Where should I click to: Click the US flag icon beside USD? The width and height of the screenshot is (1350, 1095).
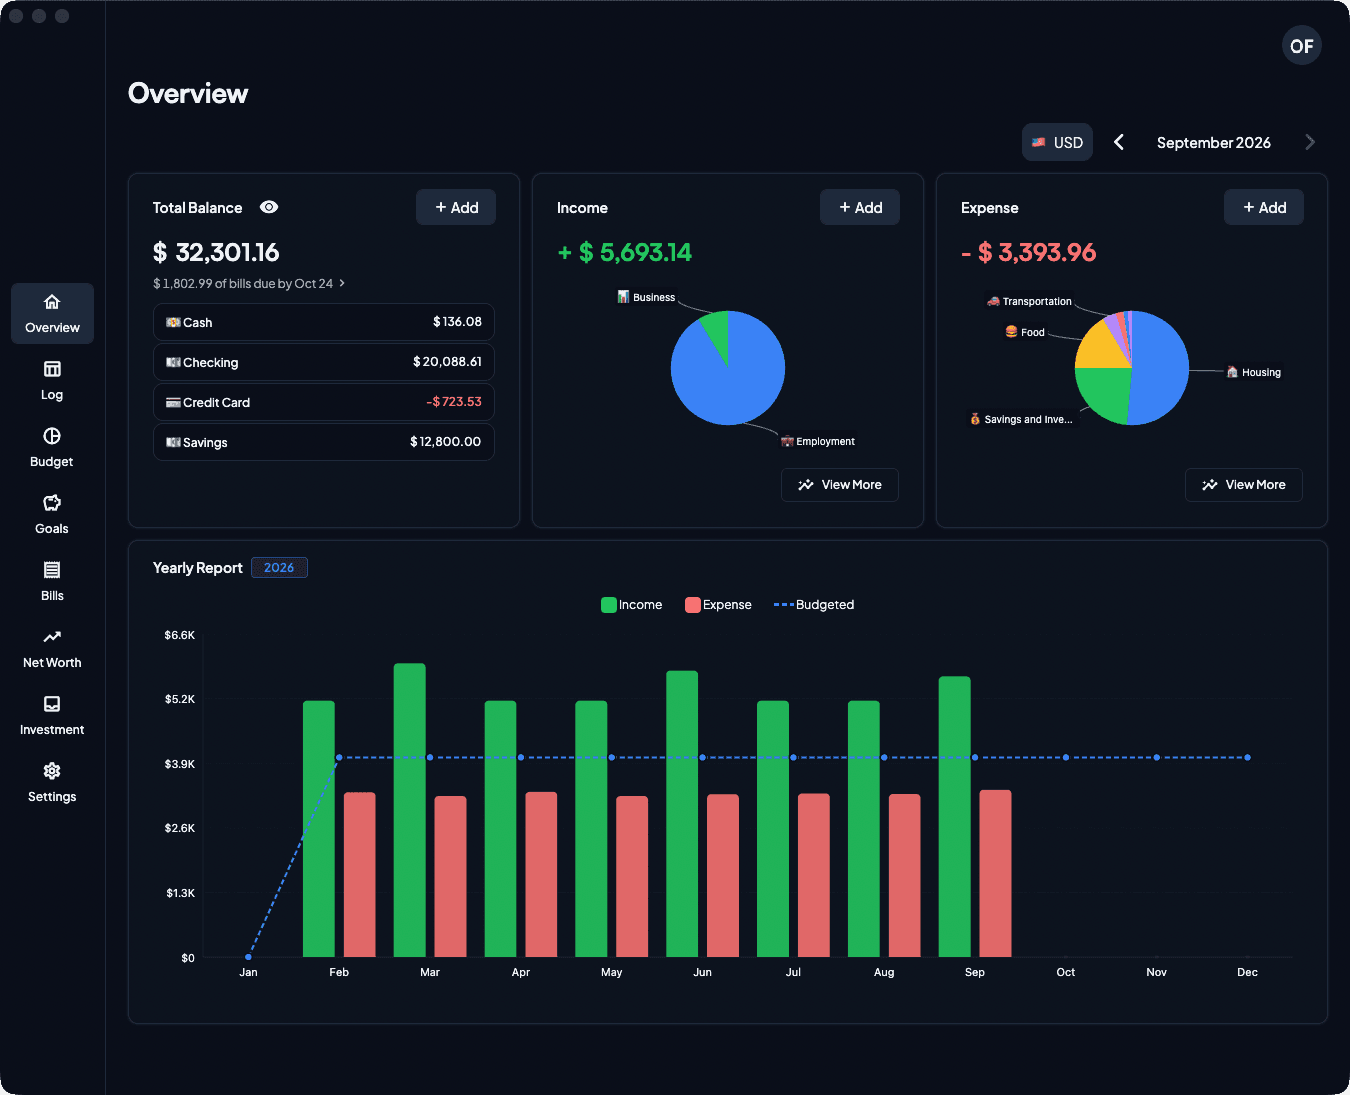[x=1039, y=142]
